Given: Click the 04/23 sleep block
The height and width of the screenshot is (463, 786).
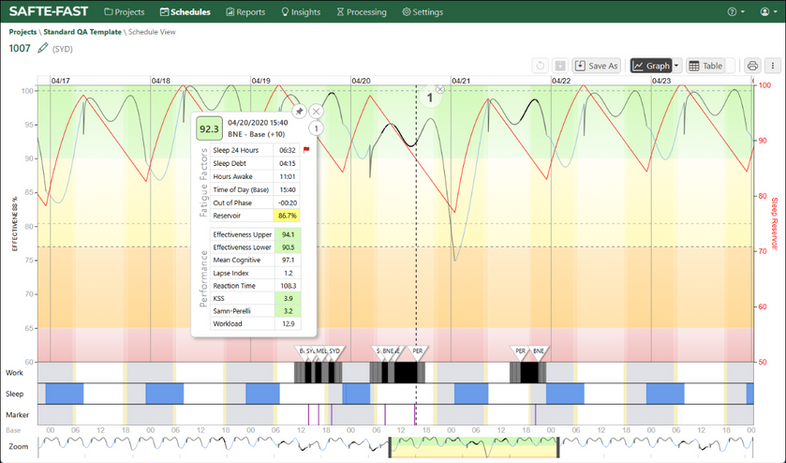Looking at the screenshot, I should tap(665, 393).
